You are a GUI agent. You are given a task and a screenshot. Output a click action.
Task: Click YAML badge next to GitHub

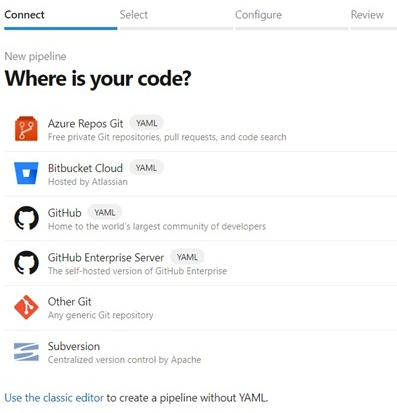pos(105,213)
